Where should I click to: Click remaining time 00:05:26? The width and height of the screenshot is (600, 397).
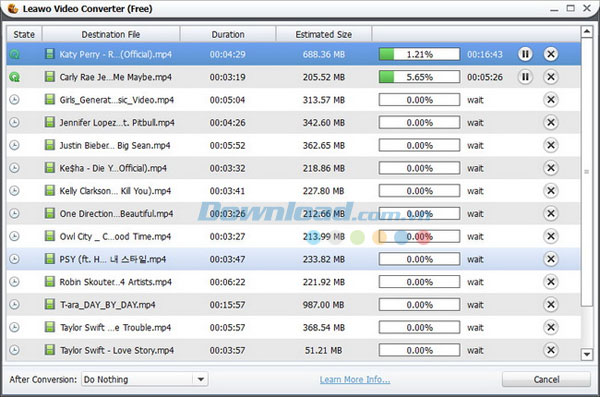click(x=485, y=77)
